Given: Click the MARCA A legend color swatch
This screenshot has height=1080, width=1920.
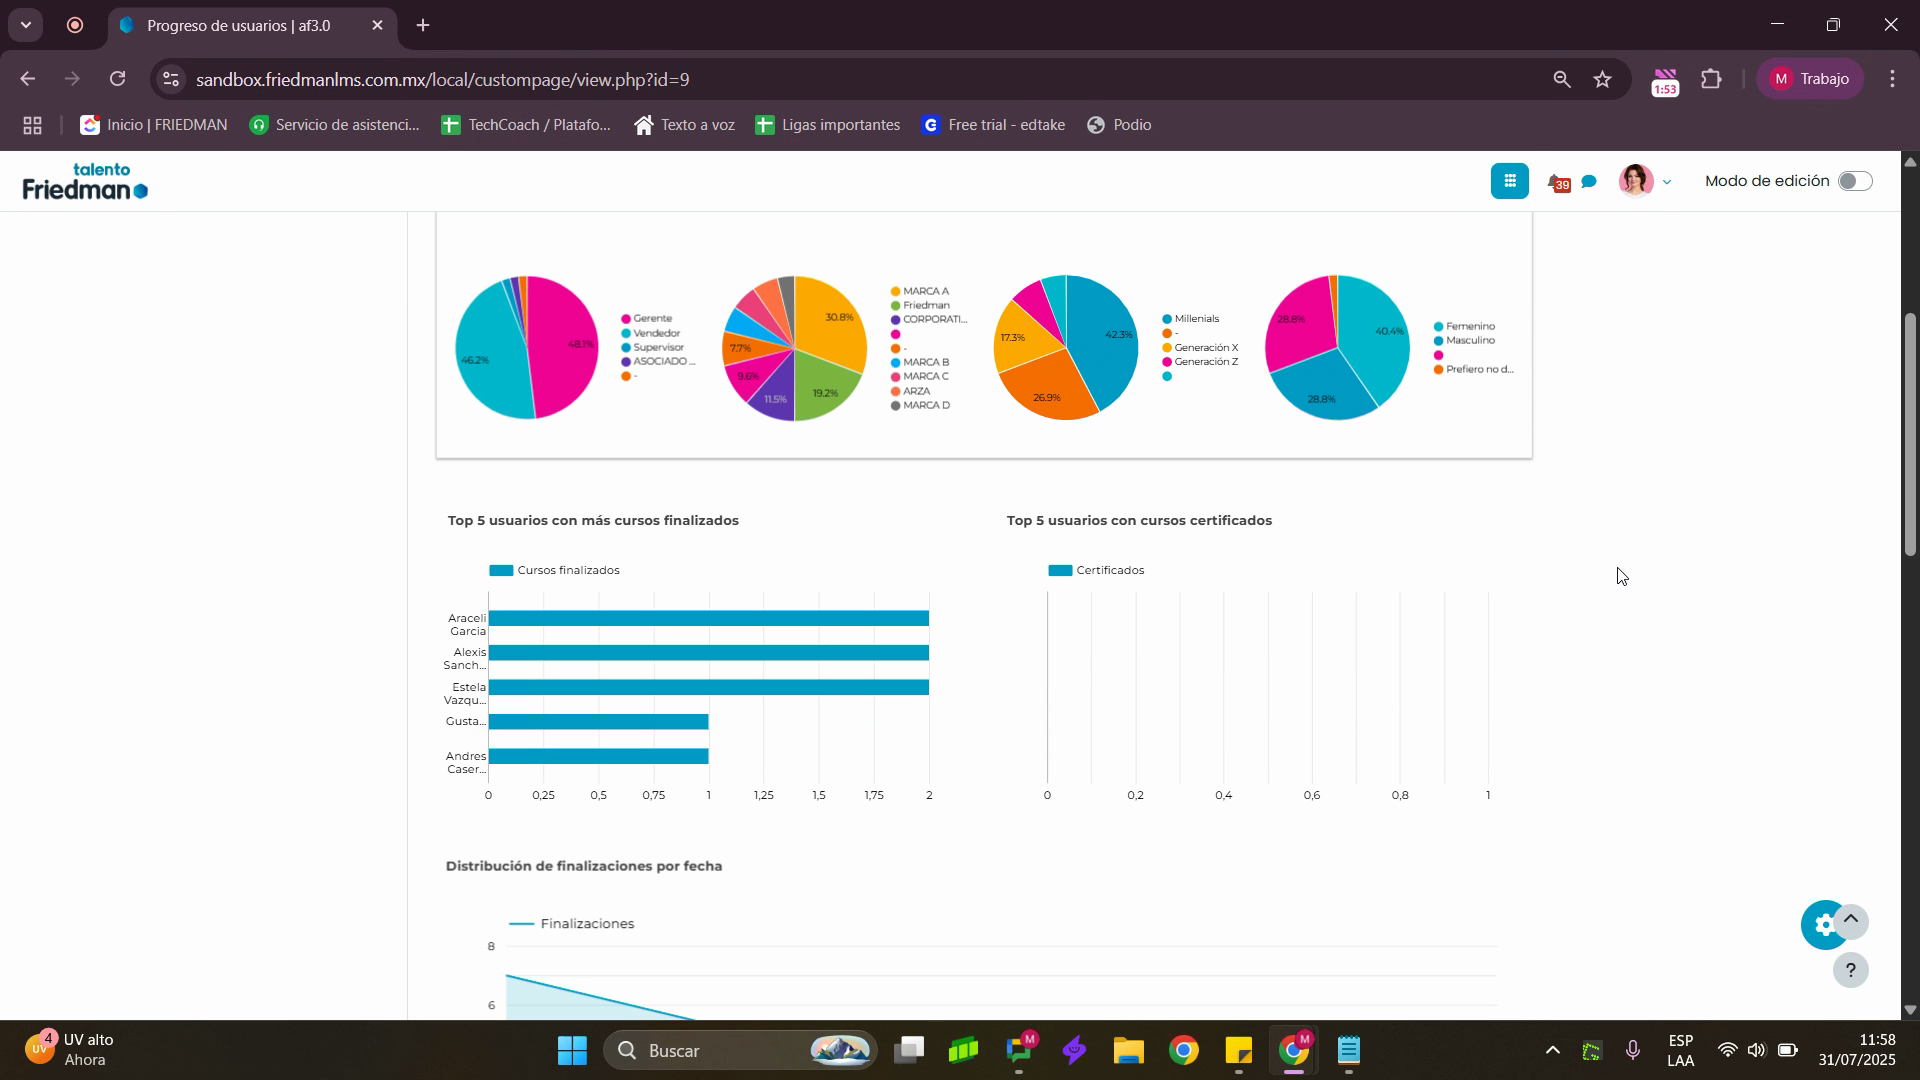Looking at the screenshot, I should point(895,292).
